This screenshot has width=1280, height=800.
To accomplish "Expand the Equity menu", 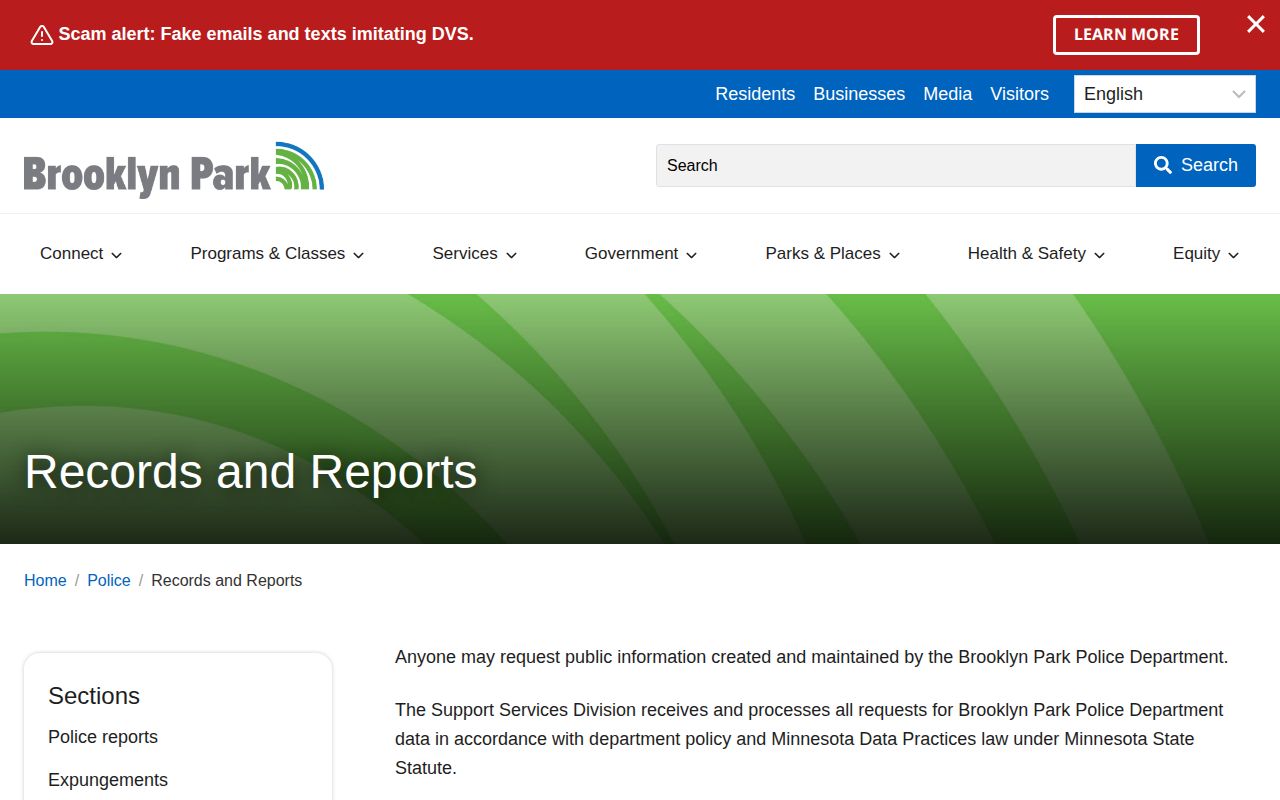I will [x=1206, y=254].
